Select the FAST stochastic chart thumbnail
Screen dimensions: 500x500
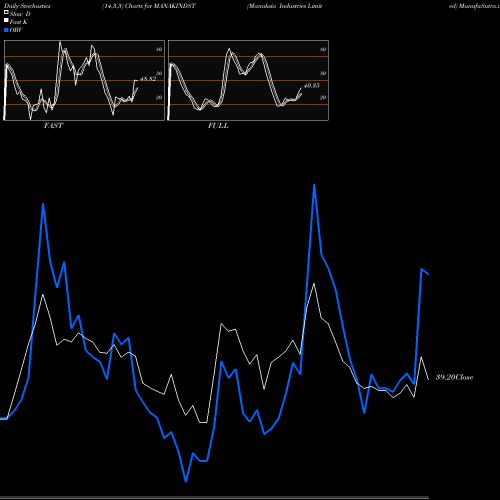[x=84, y=80]
